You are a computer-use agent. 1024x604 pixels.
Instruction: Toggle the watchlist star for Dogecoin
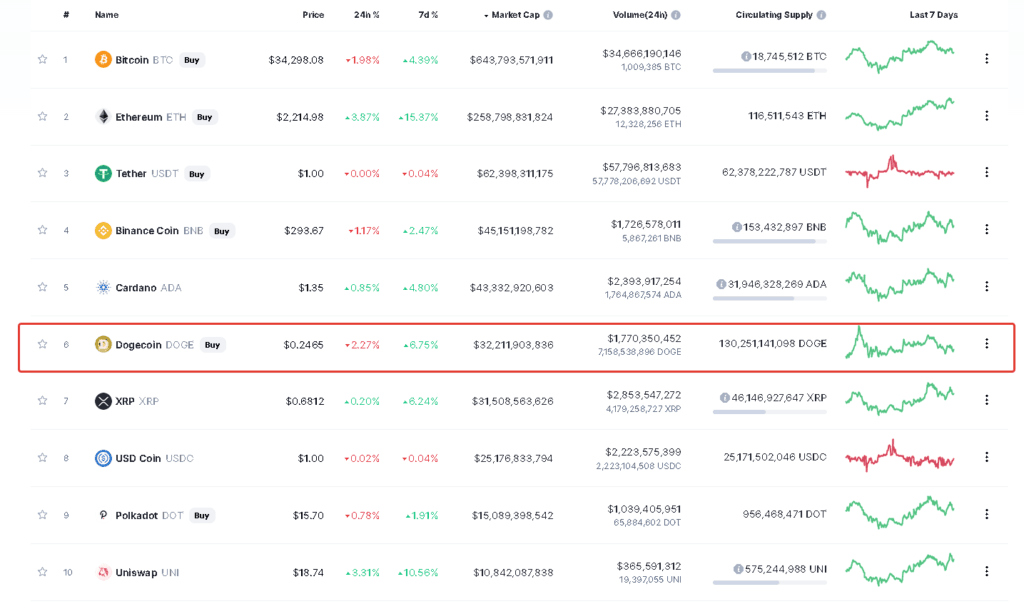coord(42,345)
